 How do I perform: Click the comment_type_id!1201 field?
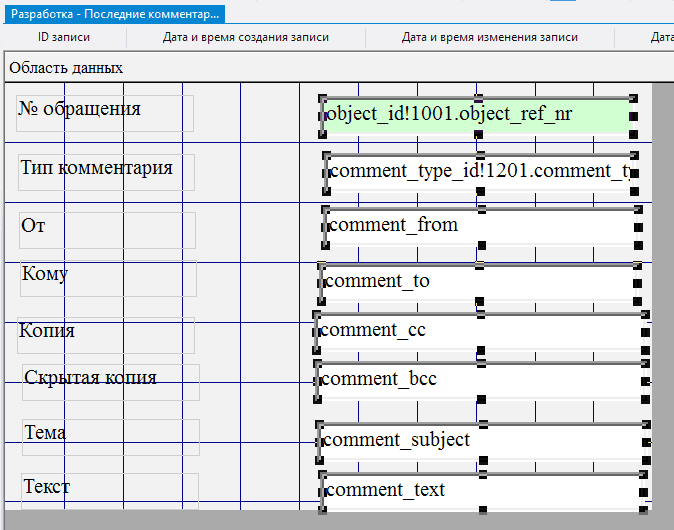pos(479,172)
